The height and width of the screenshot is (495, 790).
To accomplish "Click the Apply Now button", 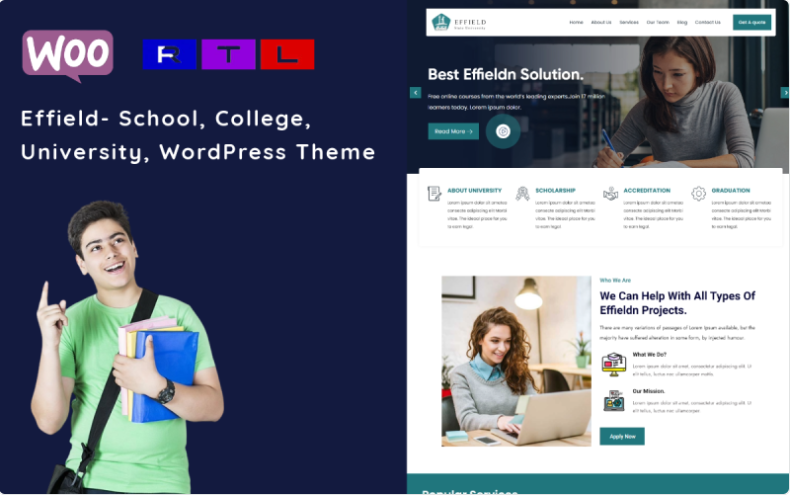I will [622, 437].
